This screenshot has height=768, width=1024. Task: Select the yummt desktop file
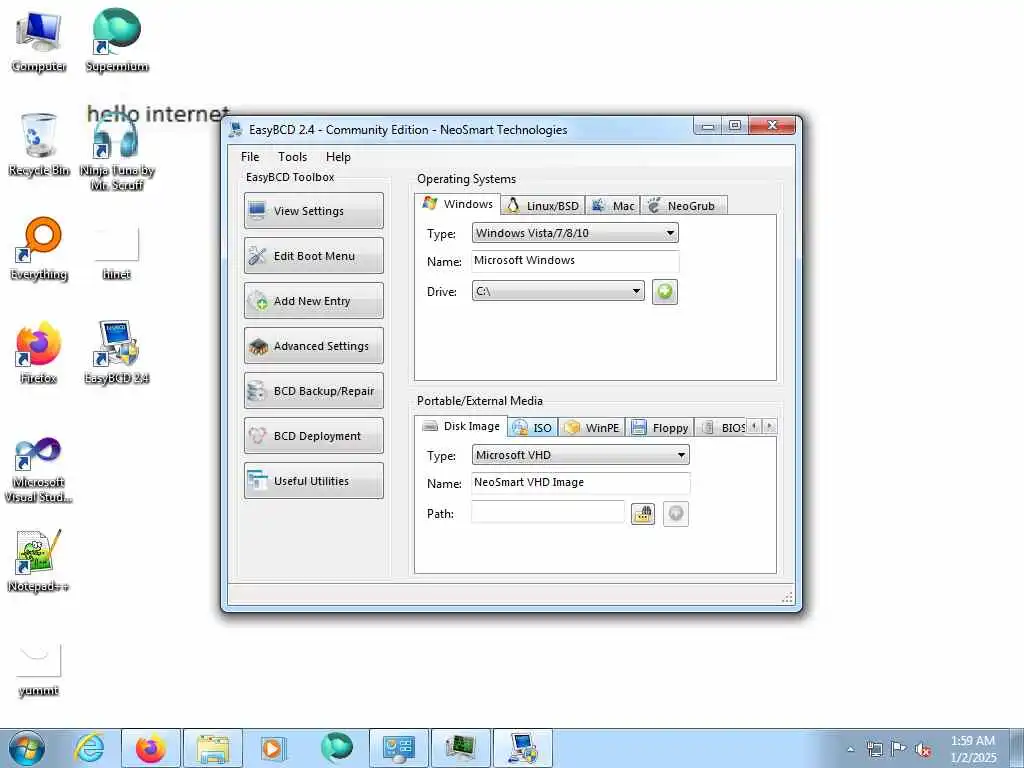pyautogui.click(x=39, y=670)
